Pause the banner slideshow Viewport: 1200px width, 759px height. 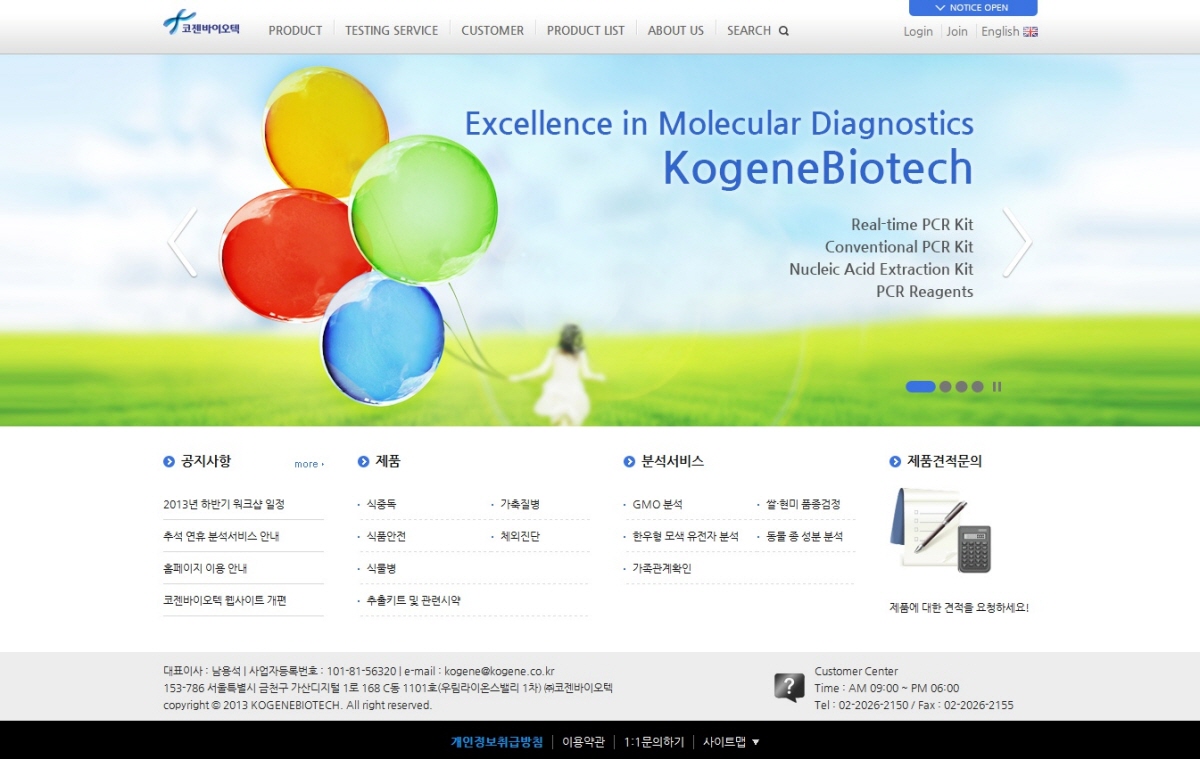(997, 387)
